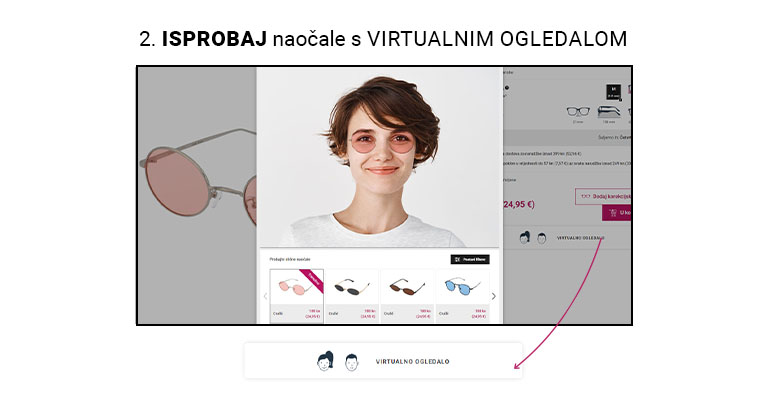Screen dimensions: 768x400
Task: Click the small female face icon beside price panel
Action: coord(525,237)
